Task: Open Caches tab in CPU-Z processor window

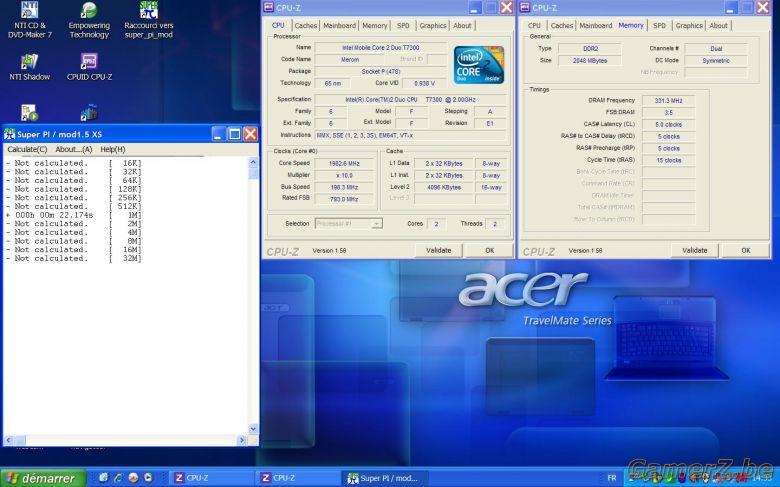Action: [305, 25]
